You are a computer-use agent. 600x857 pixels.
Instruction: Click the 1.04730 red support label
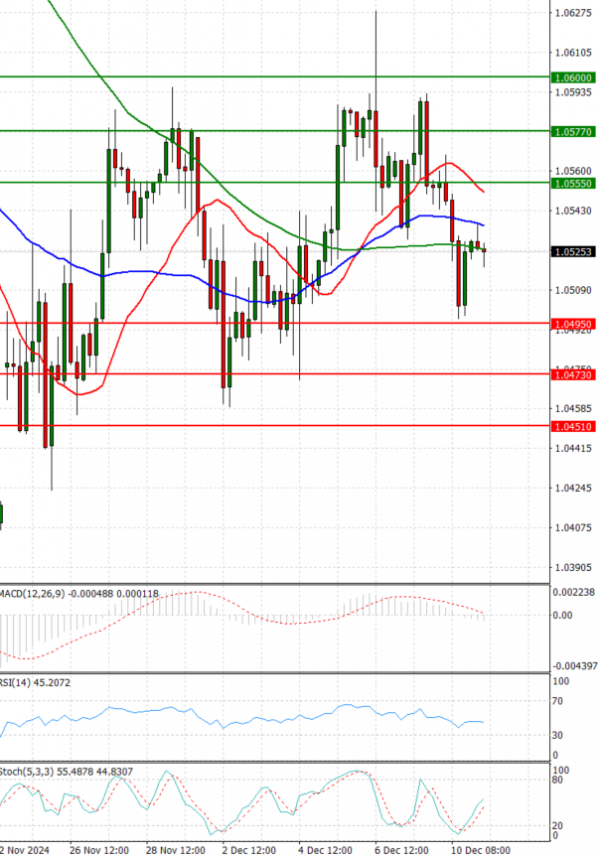pos(573,375)
